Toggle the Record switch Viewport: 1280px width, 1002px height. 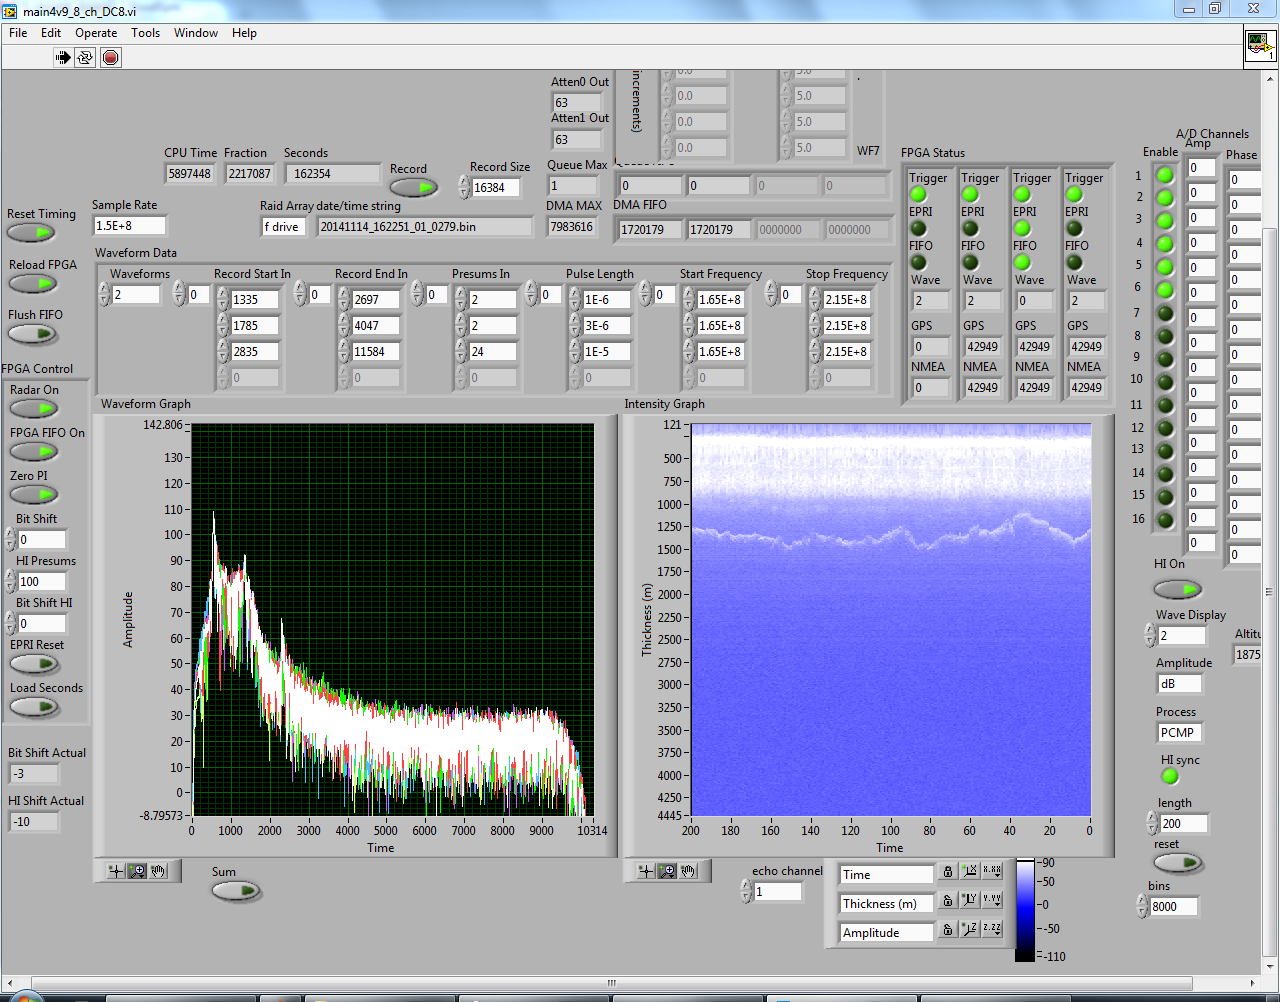tap(413, 188)
